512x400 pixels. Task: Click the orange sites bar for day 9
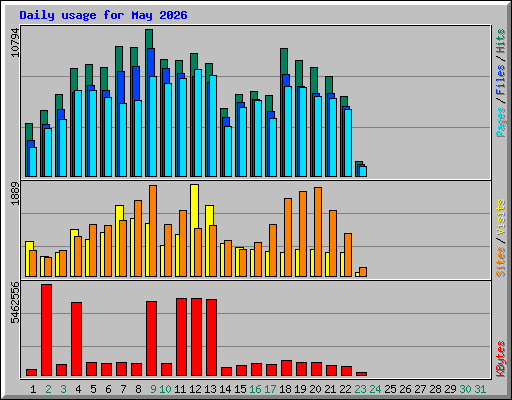point(153,231)
